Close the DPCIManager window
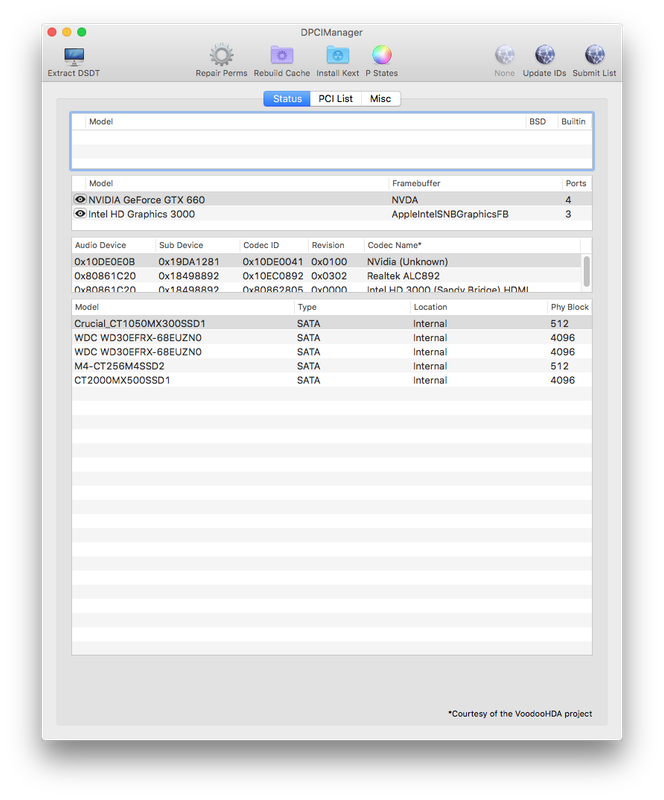Screen dimensions: 664x800 tap(52, 32)
